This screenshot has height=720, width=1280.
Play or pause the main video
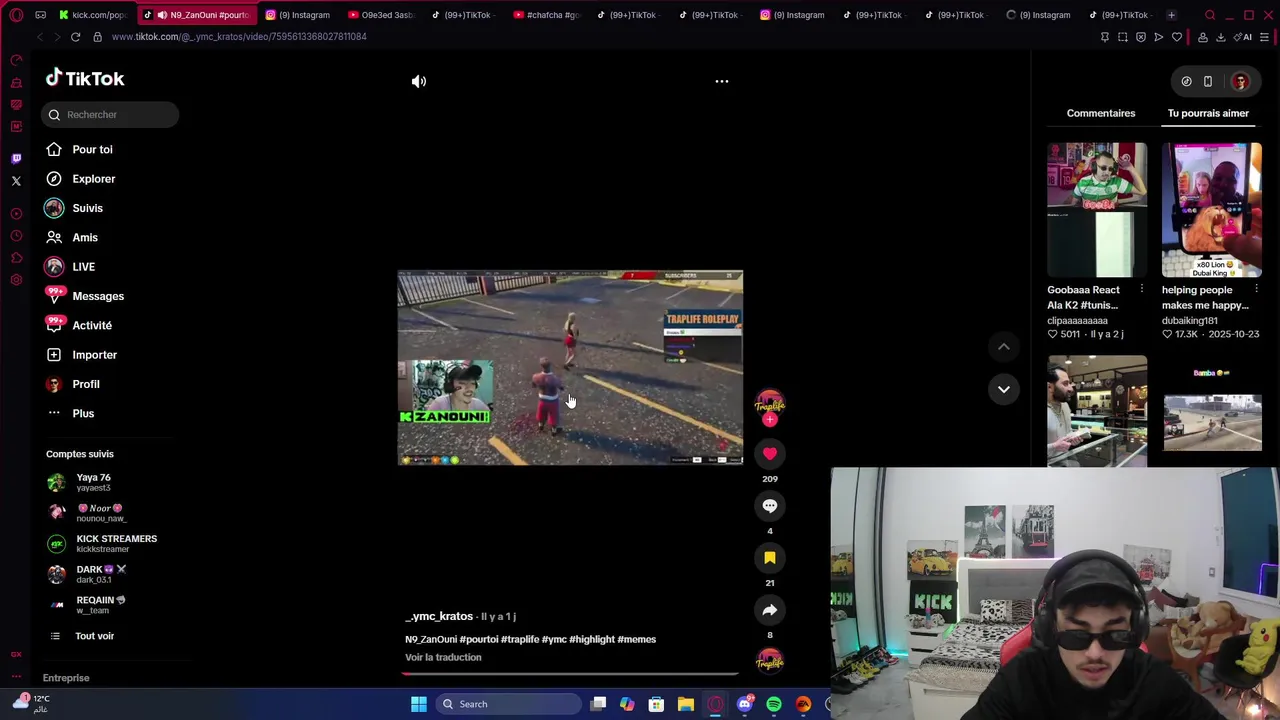tap(570, 367)
